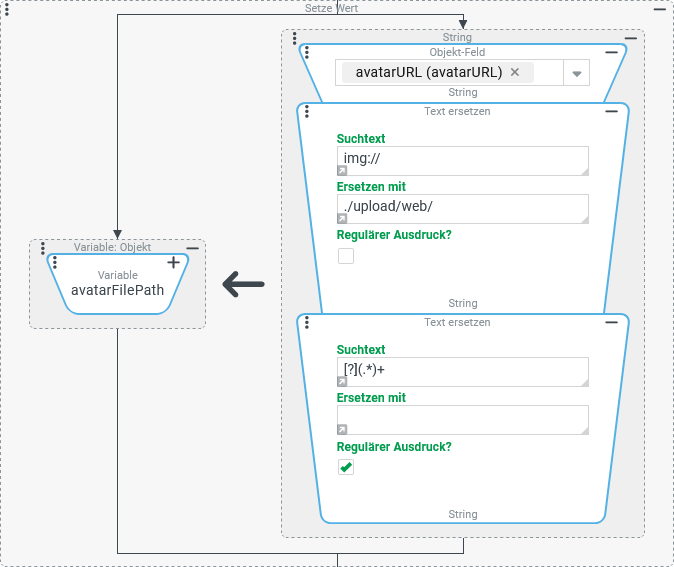
Task: Click the plus icon on avatarFilePath variable
Action: point(173,262)
